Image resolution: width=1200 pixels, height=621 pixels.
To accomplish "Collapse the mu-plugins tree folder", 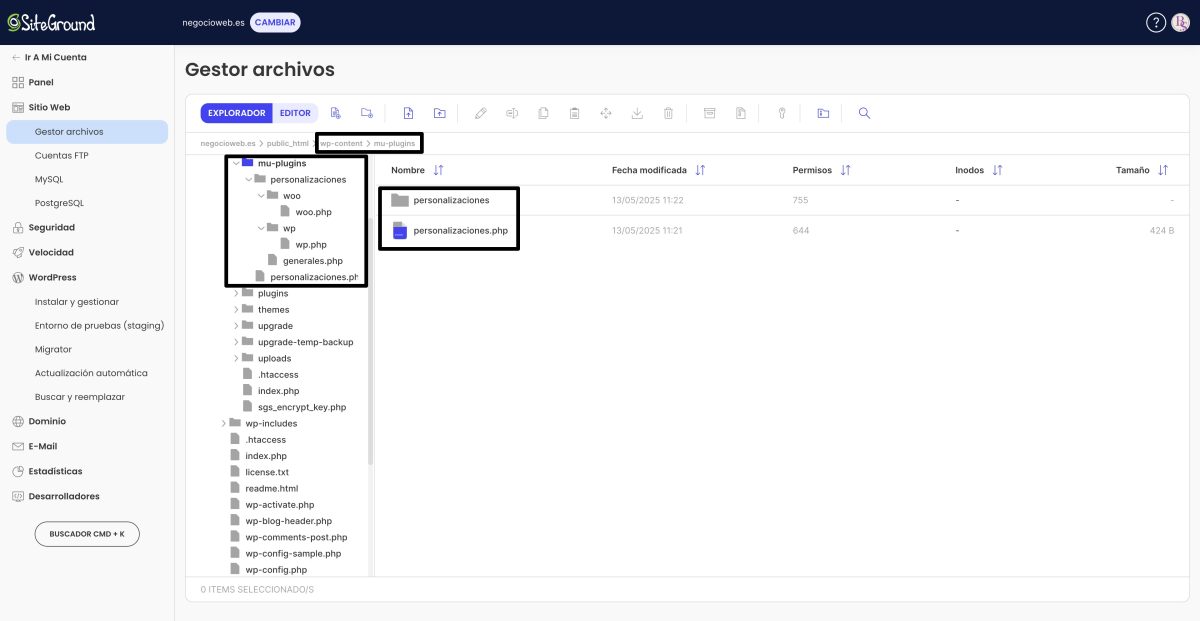I will (x=234, y=162).
